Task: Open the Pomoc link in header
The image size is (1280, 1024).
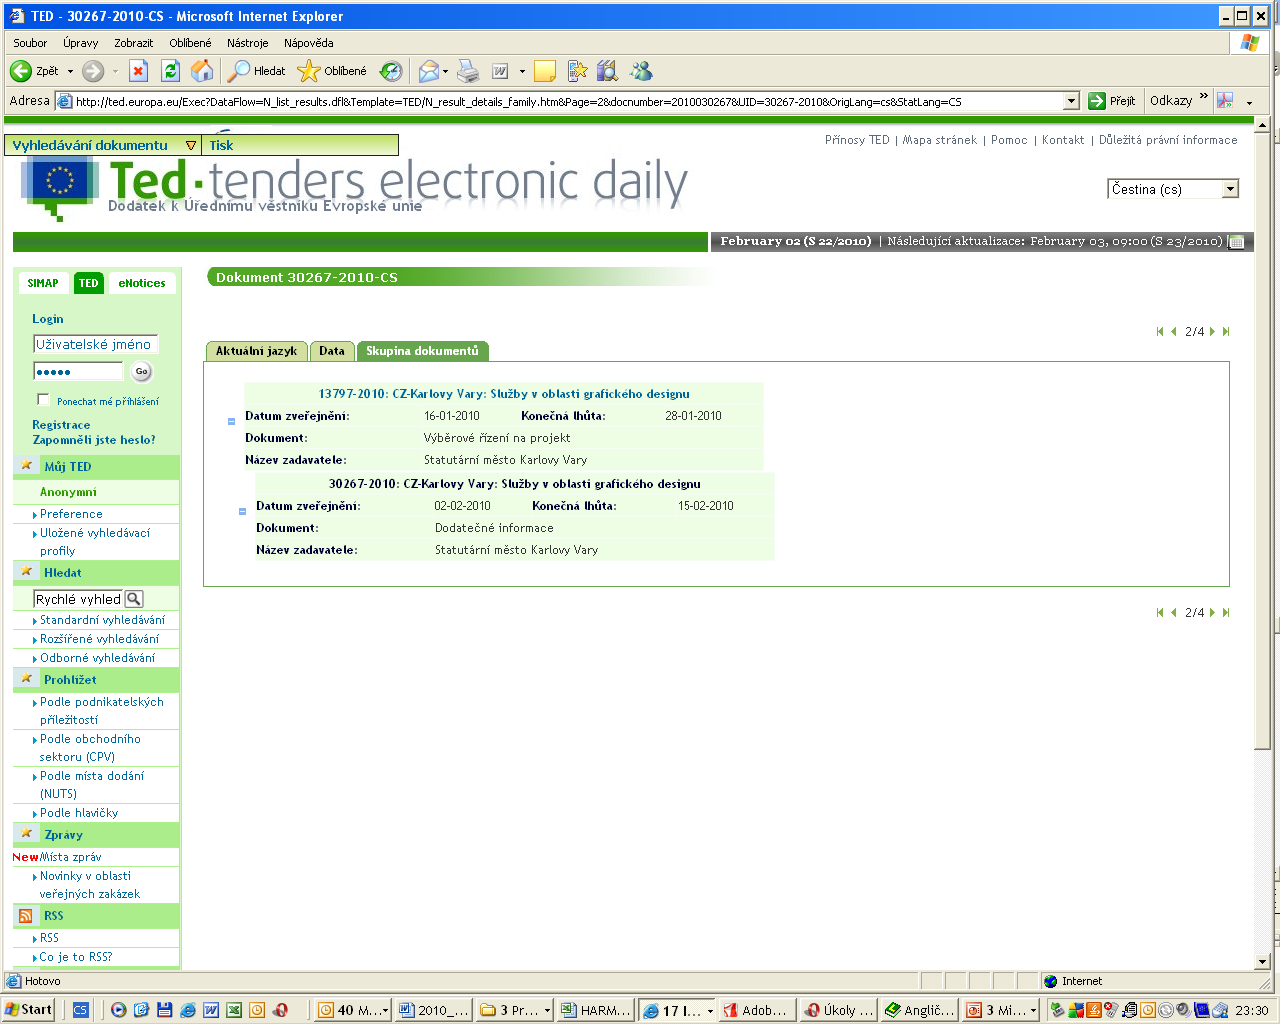Action: click(x=1009, y=140)
